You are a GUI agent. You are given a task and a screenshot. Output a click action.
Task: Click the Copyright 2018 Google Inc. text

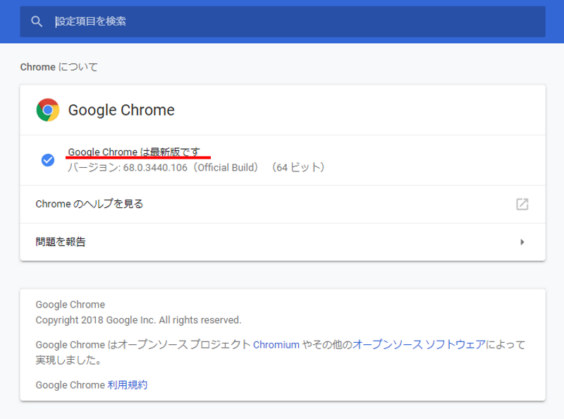[138, 320]
